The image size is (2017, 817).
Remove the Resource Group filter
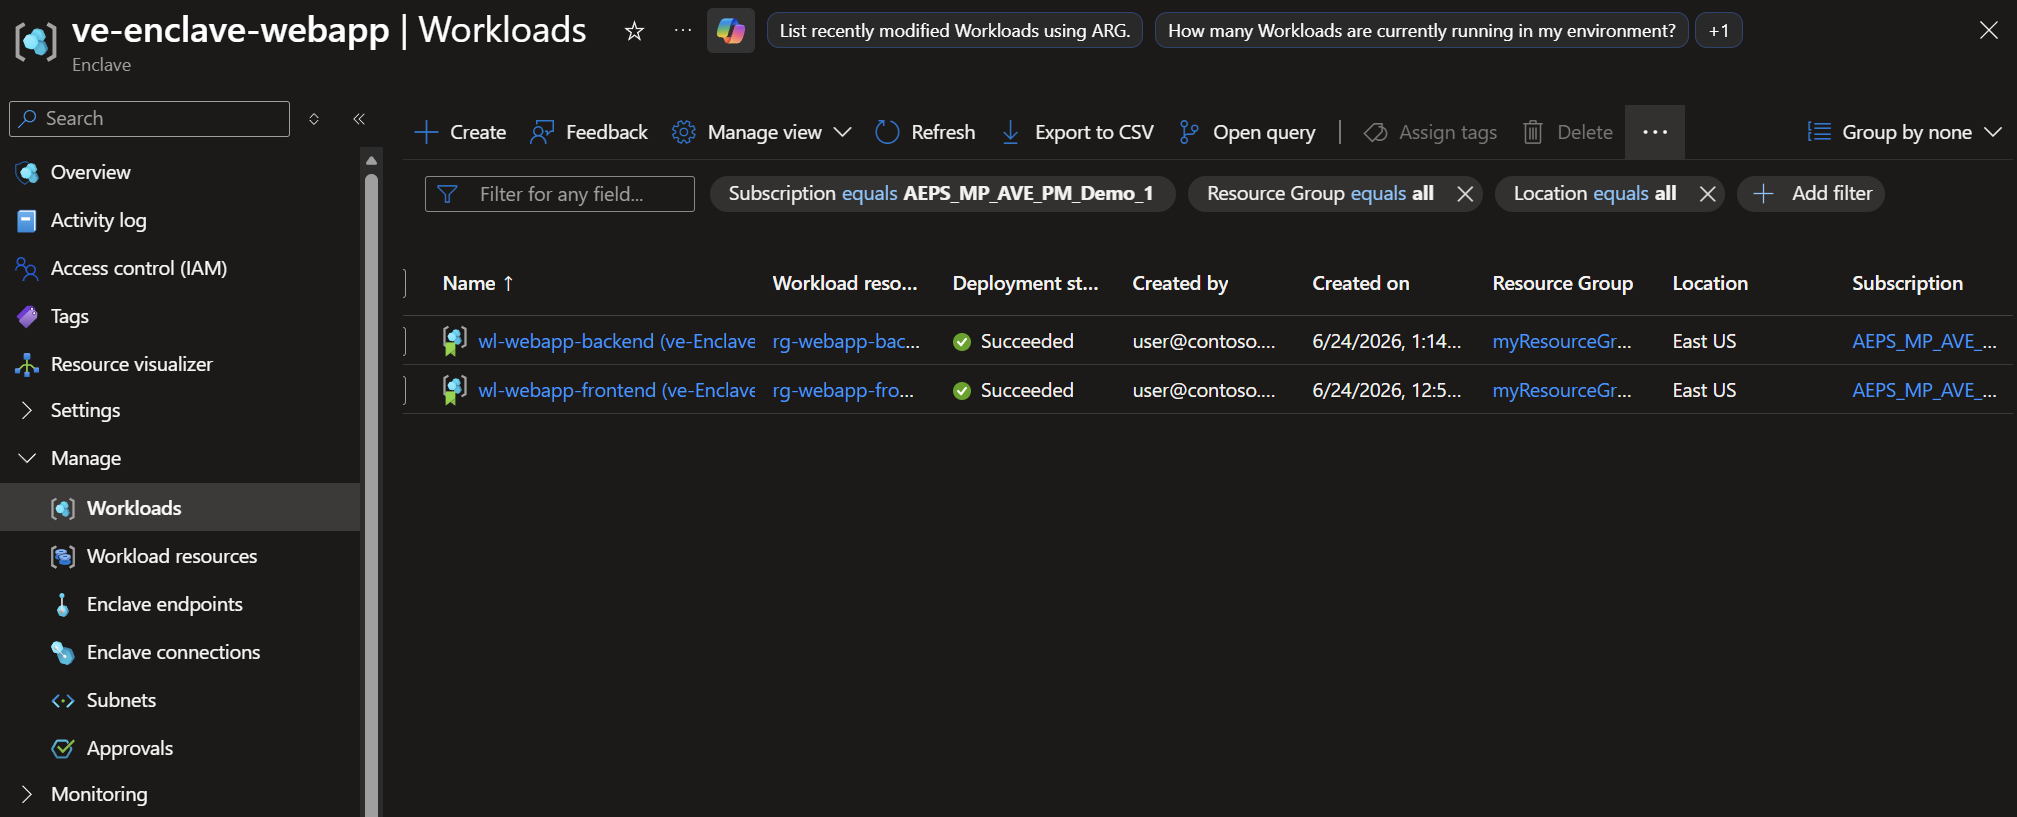coord(1465,194)
